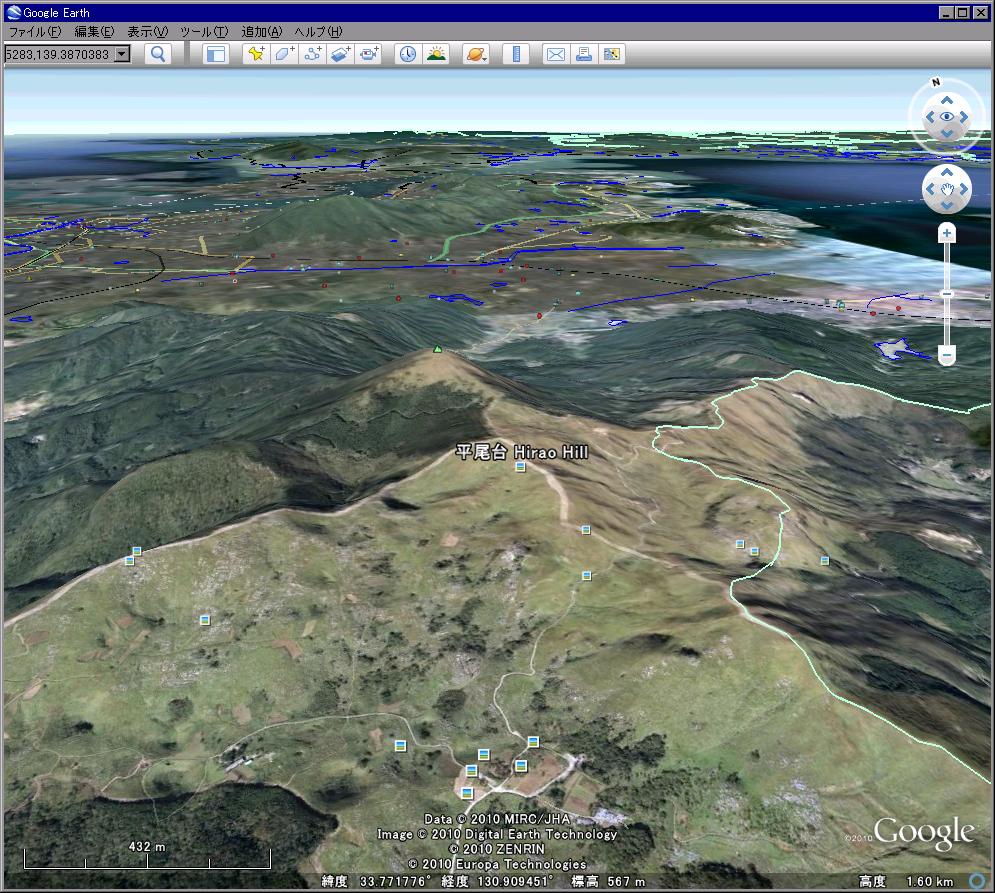This screenshot has width=995, height=893.
Task: Print the current view
Action: pos(583,54)
